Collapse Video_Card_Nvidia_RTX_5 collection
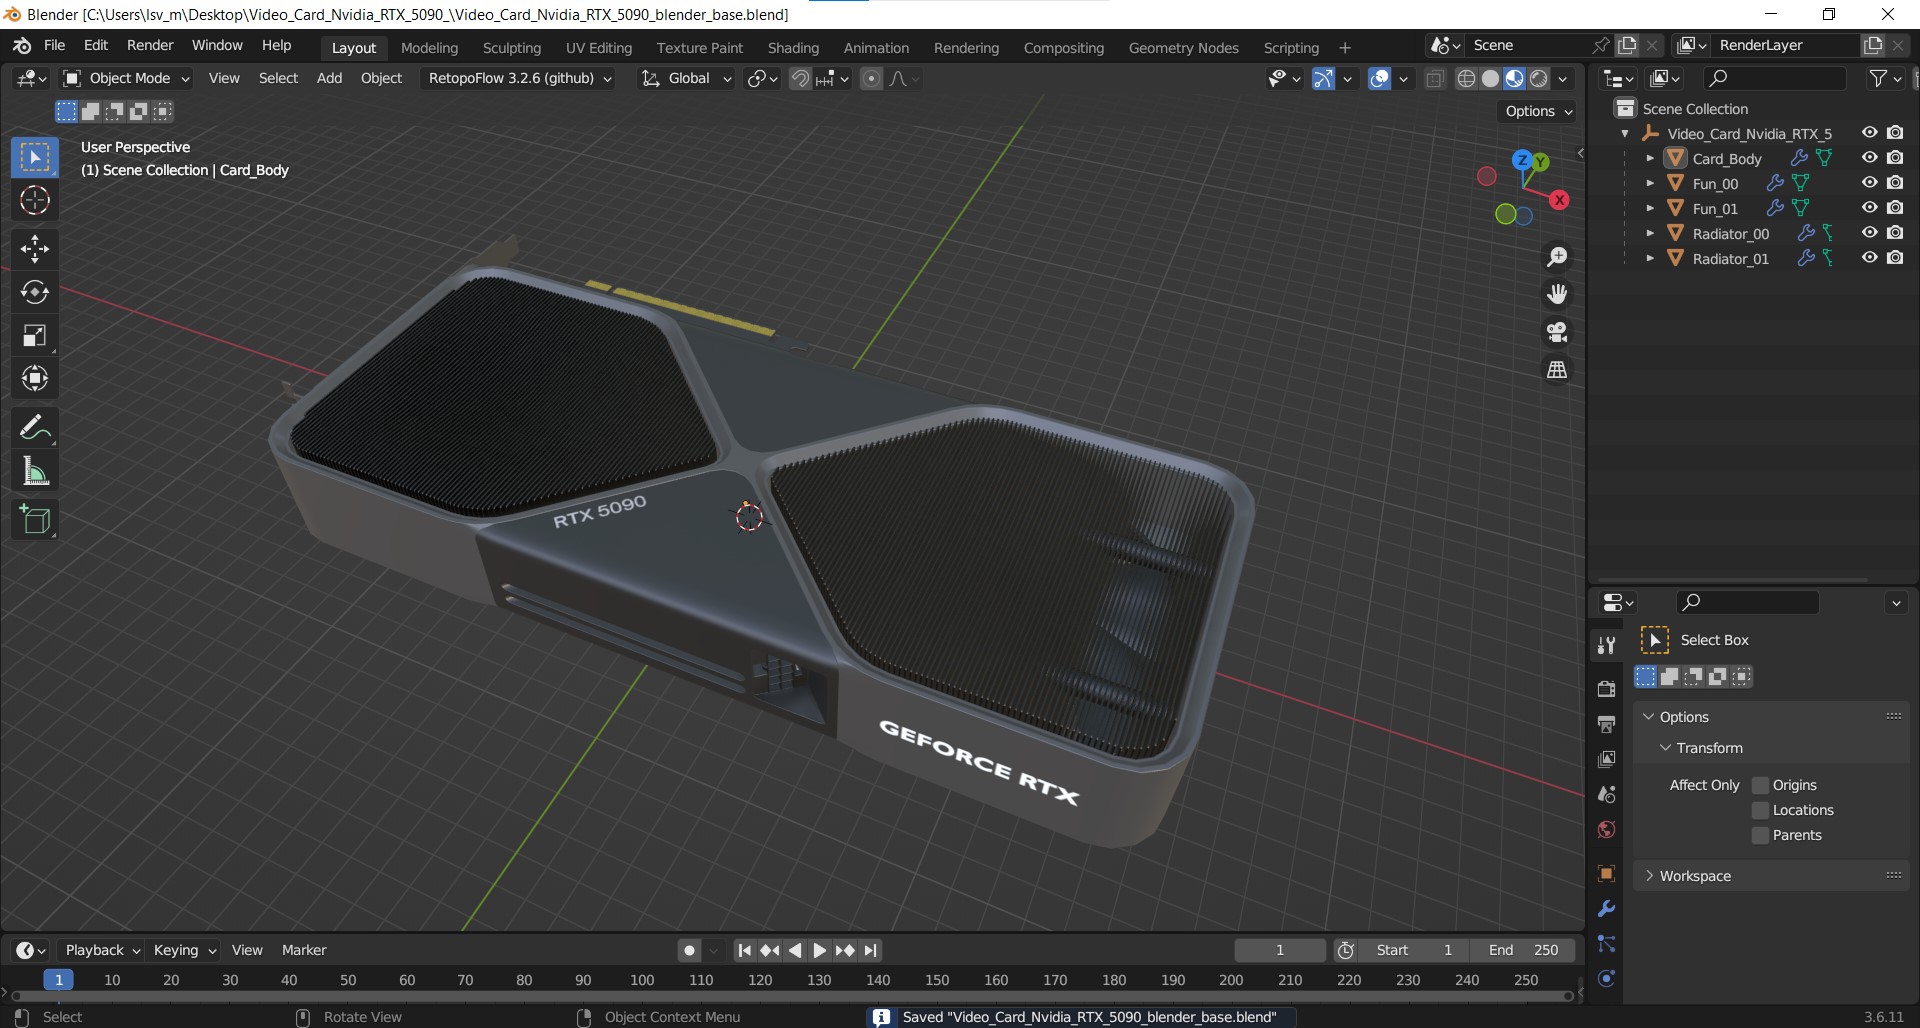 tap(1625, 133)
